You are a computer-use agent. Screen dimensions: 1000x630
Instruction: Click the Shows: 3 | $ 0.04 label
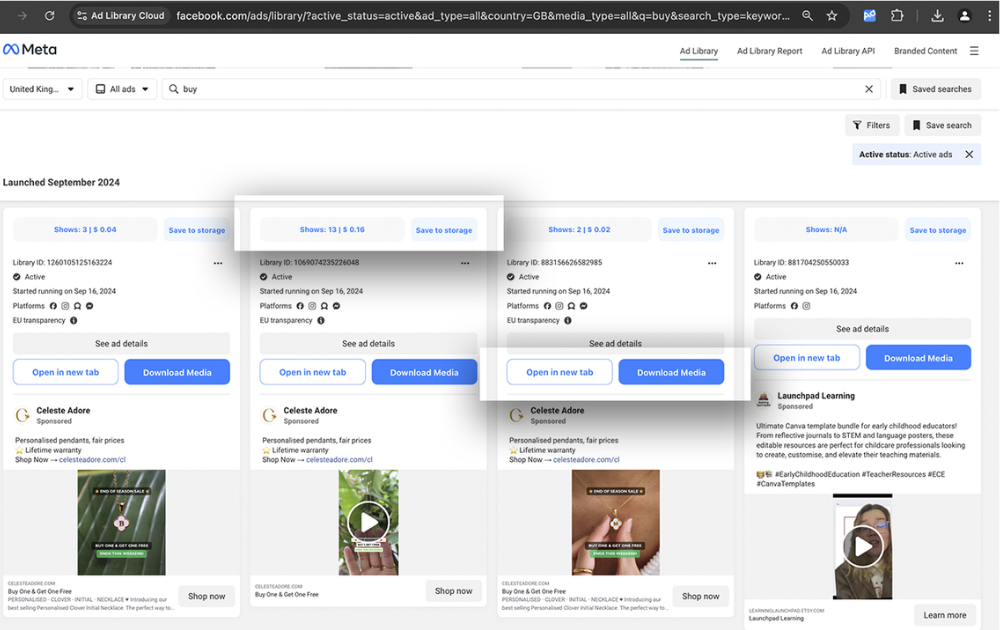[x=85, y=230]
